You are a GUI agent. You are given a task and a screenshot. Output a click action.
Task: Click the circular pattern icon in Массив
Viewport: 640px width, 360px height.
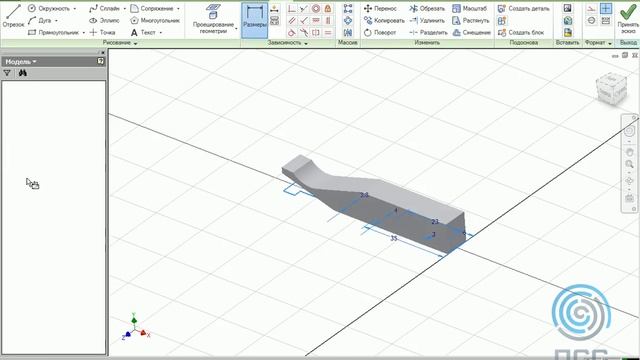tap(348, 20)
